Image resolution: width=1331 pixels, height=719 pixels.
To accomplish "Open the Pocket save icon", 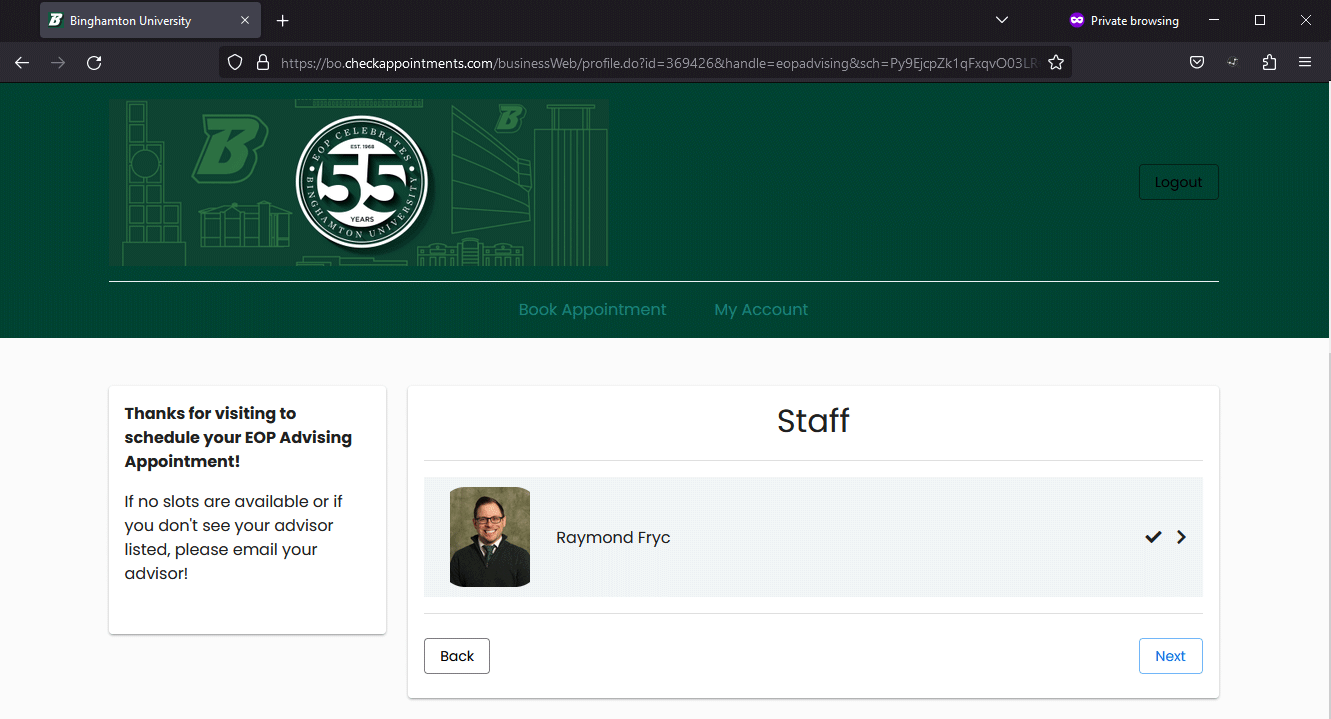I will click(1196, 62).
